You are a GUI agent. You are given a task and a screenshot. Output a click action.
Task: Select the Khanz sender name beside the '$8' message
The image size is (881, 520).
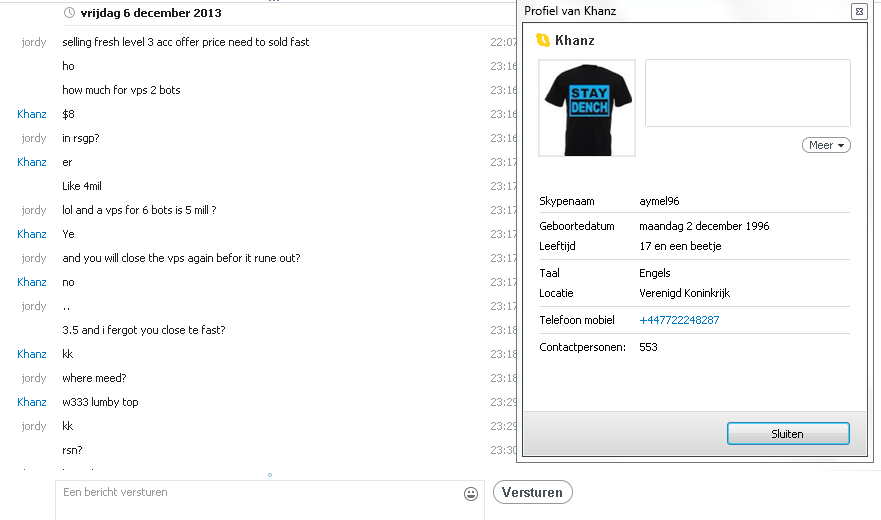click(32, 114)
